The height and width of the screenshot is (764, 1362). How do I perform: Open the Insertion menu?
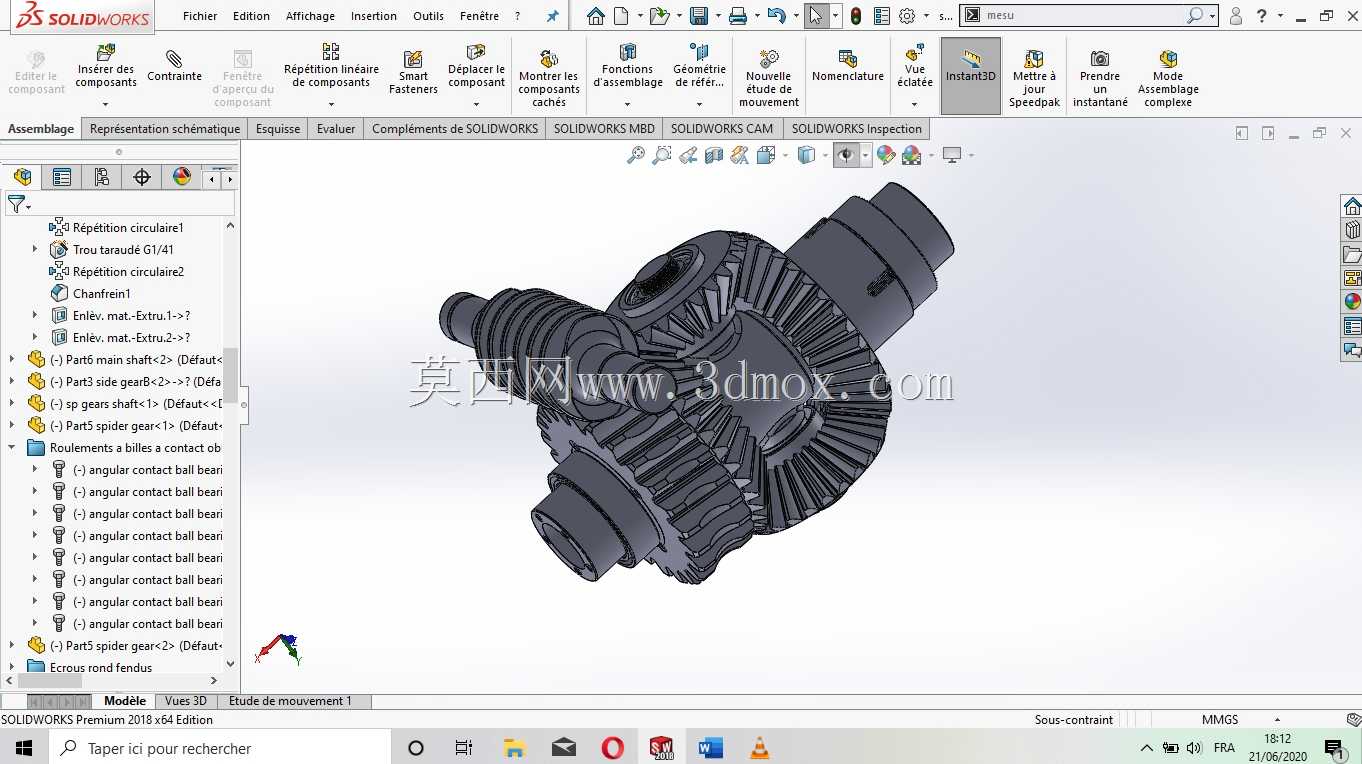pyautogui.click(x=373, y=16)
